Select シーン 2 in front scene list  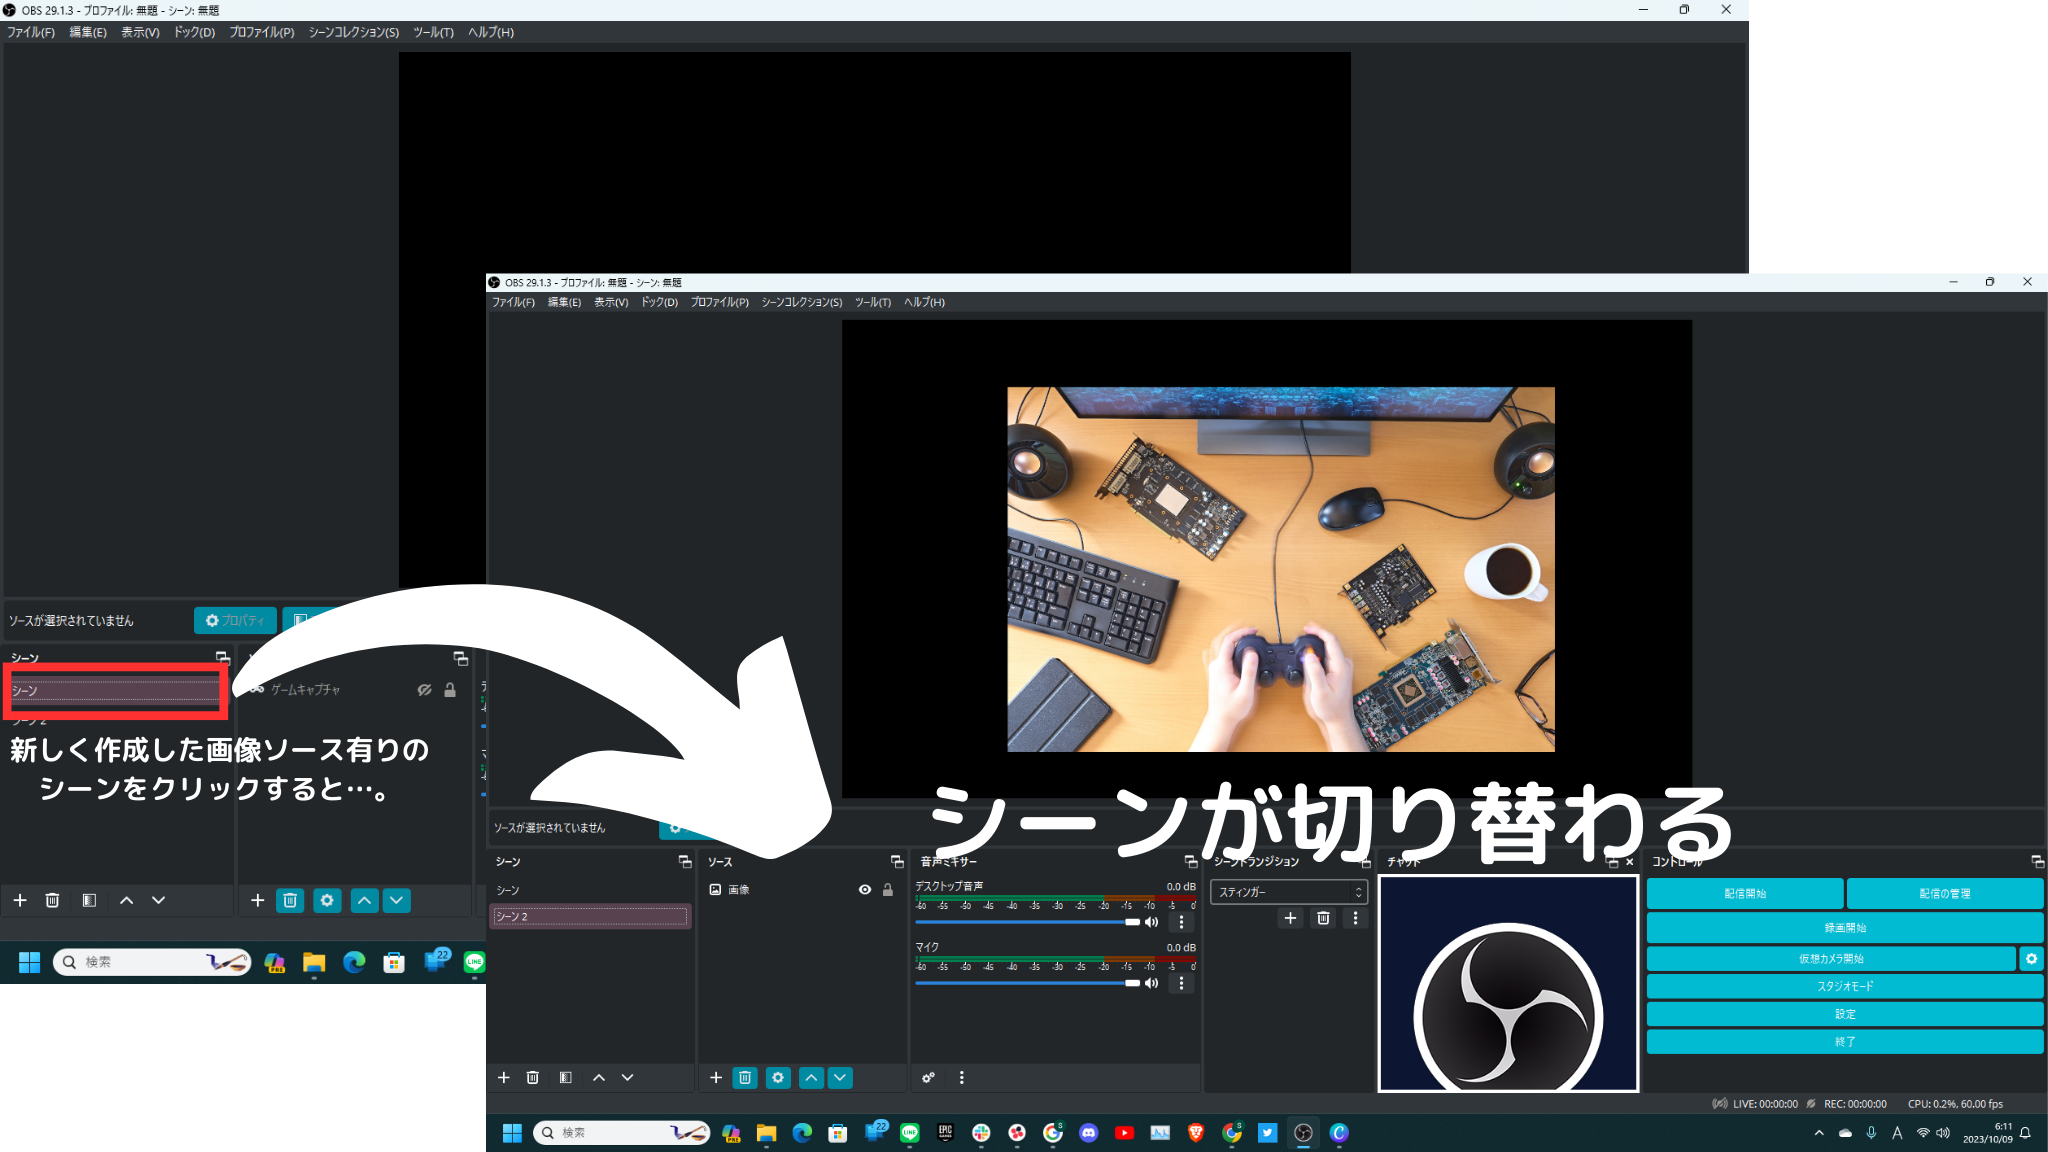tap(590, 916)
